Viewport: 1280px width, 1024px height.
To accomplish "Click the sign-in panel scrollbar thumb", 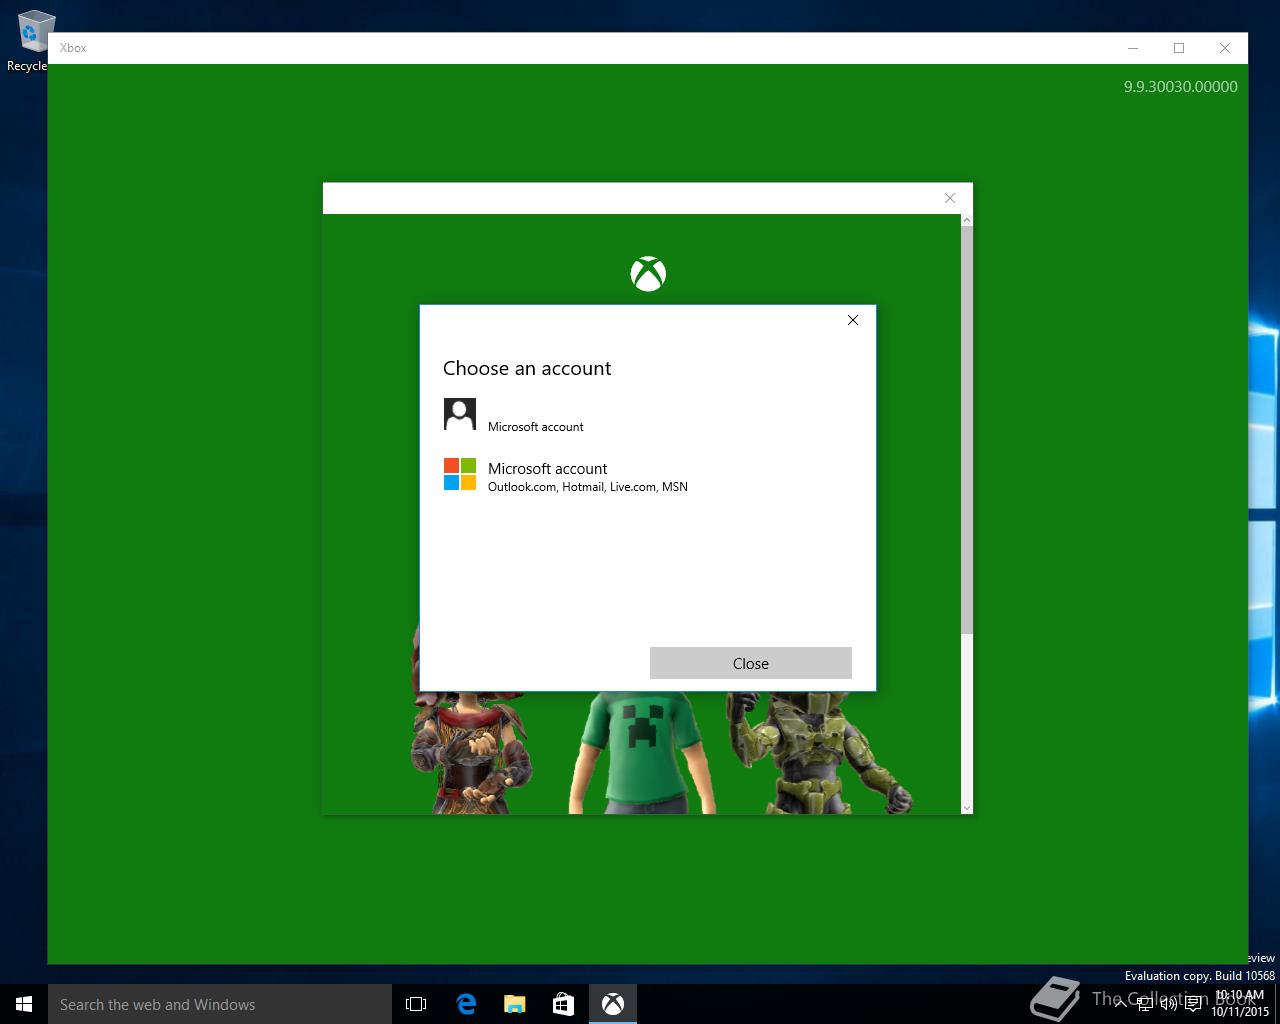I will [967, 430].
